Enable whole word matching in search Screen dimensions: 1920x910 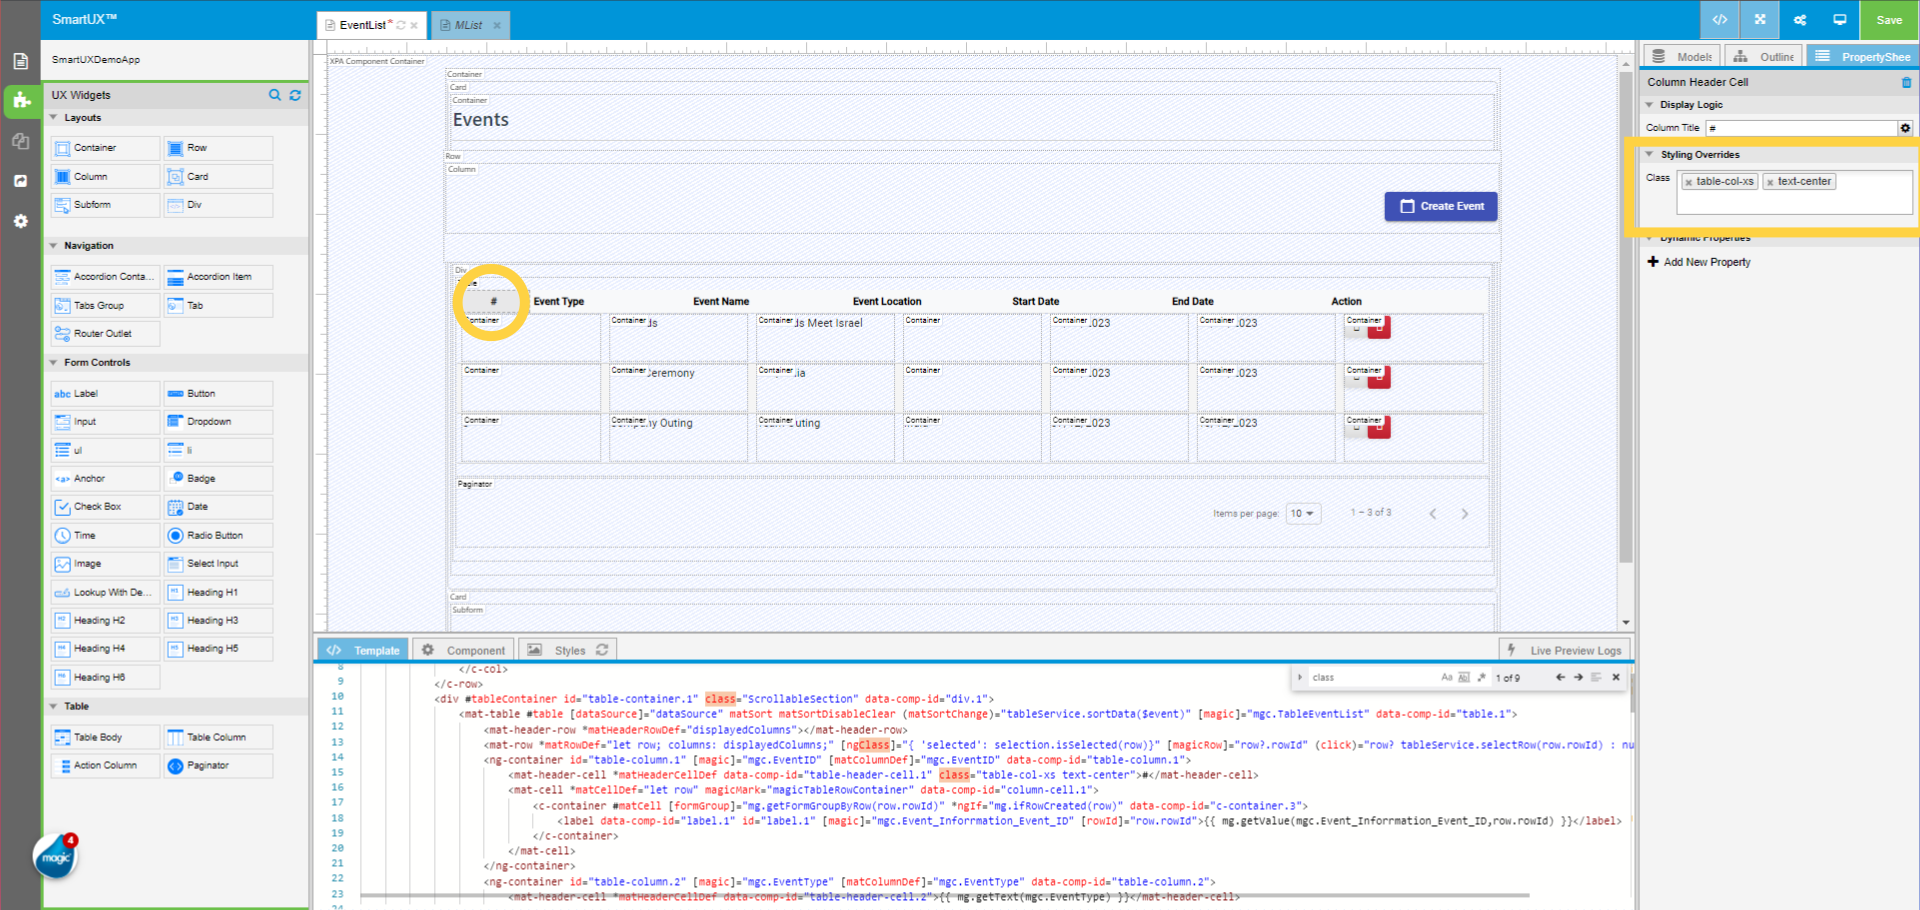coord(1464,677)
